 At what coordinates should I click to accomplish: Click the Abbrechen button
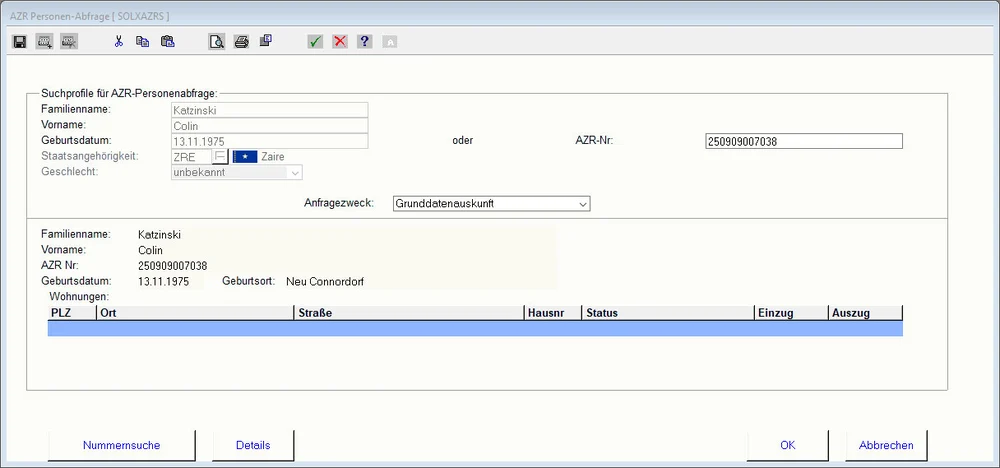point(886,445)
